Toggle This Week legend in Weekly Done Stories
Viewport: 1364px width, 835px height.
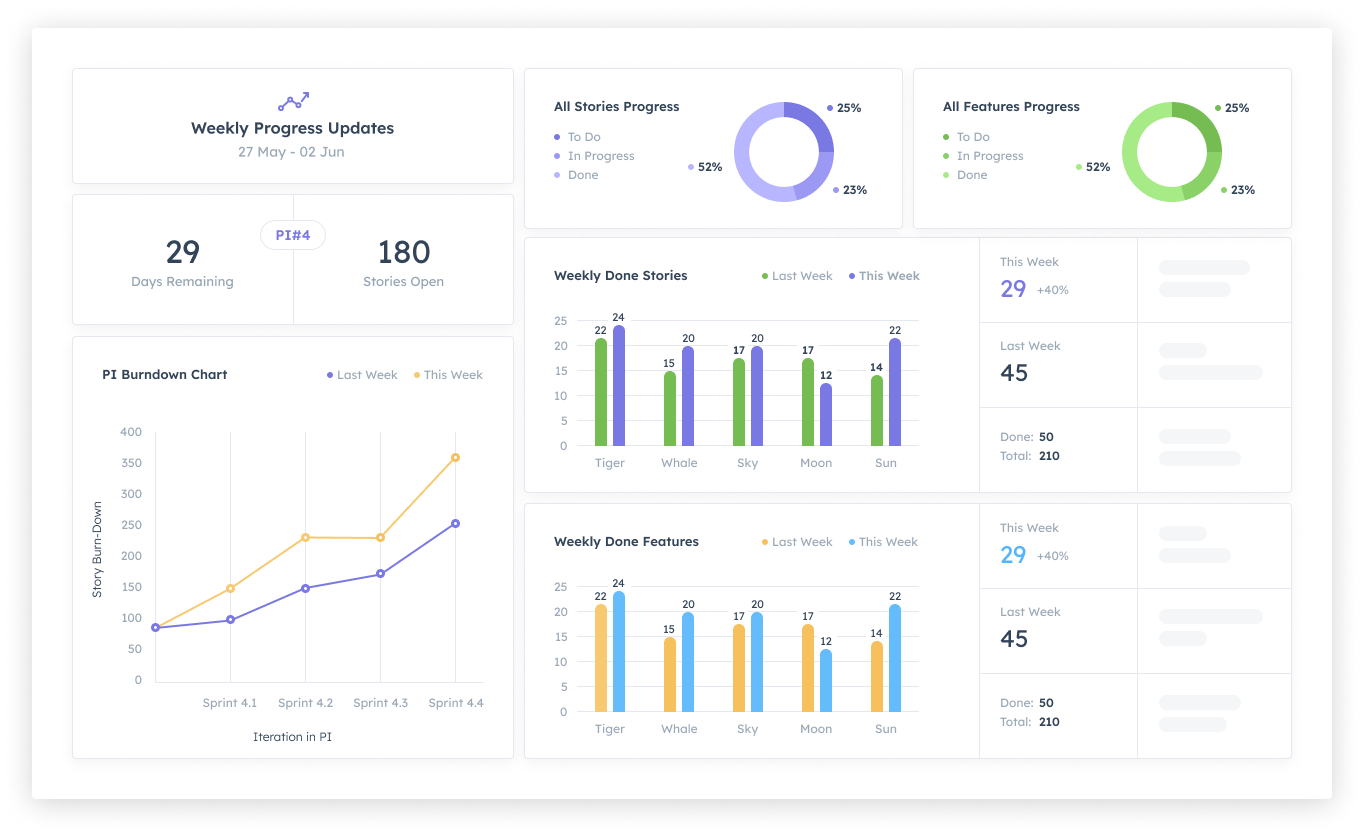884,276
